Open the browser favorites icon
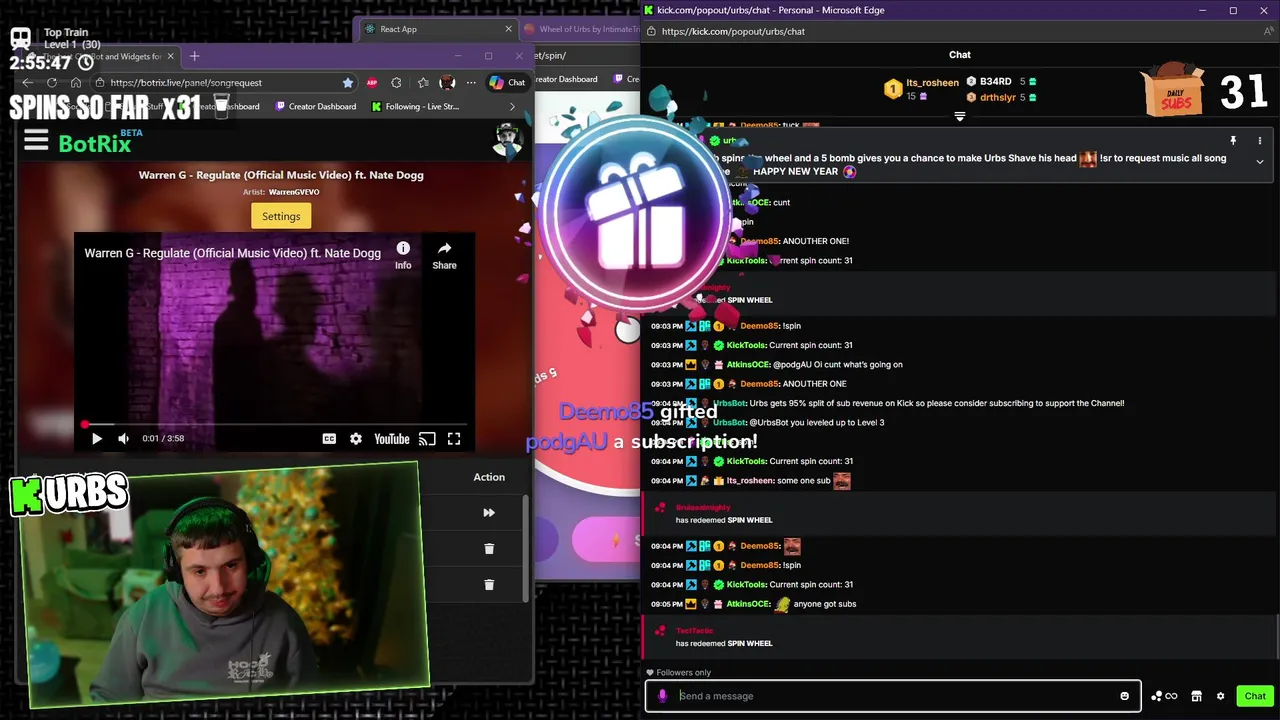The height and width of the screenshot is (720, 1280). (422, 83)
